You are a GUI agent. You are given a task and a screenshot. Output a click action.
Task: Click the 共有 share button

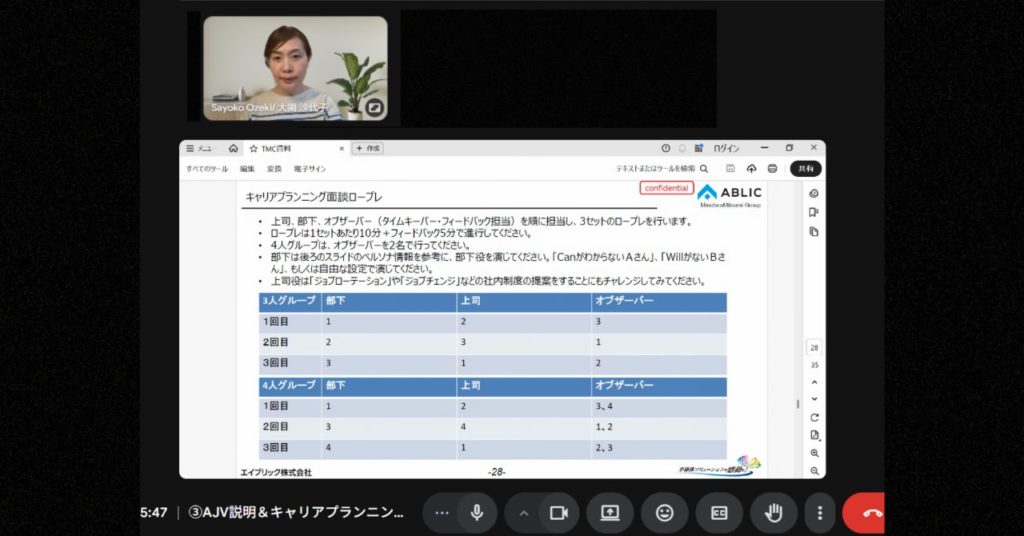pos(805,169)
